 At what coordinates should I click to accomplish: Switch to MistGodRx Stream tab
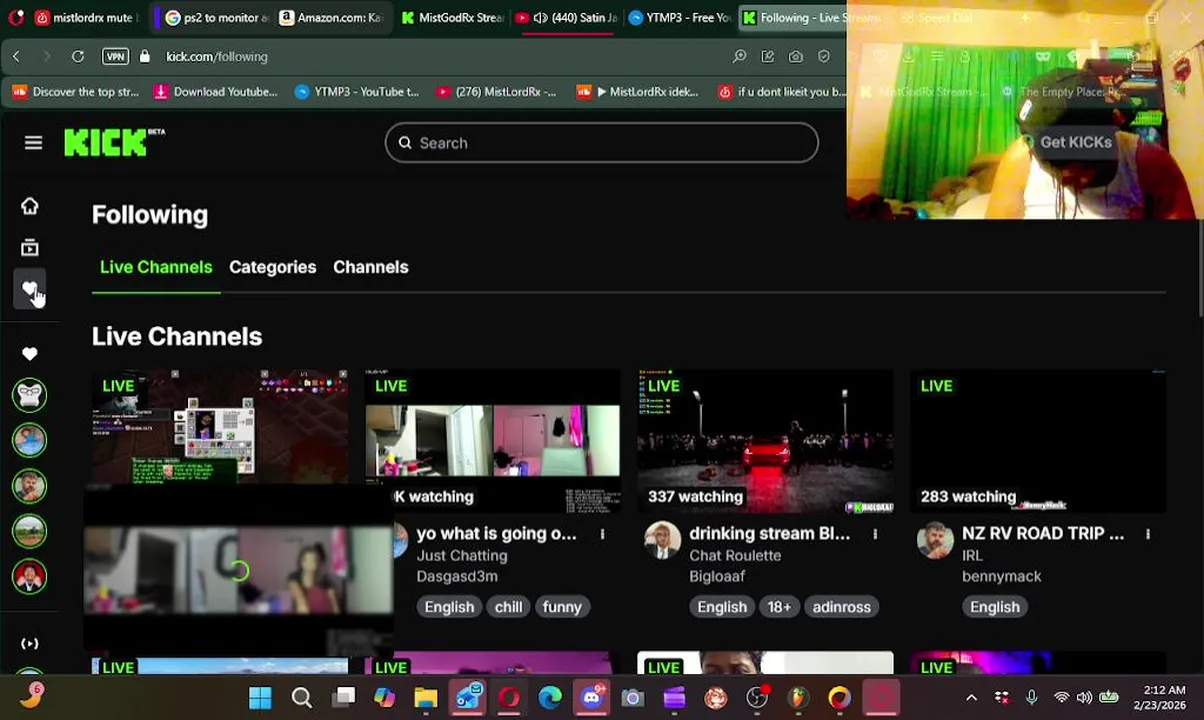[x=452, y=18]
